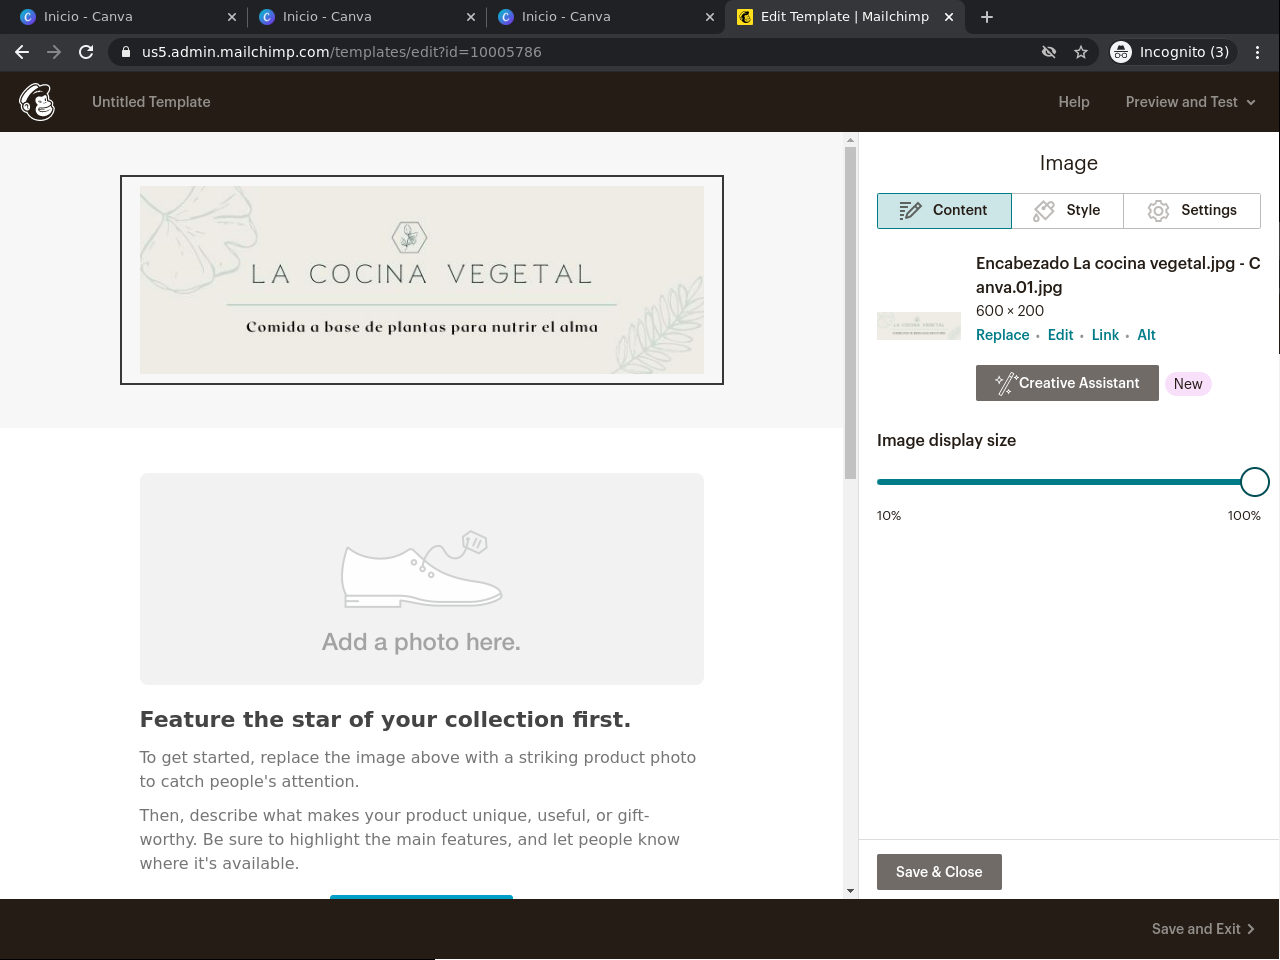1280x960 pixels.
Task: Click the Edit image link
Action: pyautogui.click(x=1061, y=335)
